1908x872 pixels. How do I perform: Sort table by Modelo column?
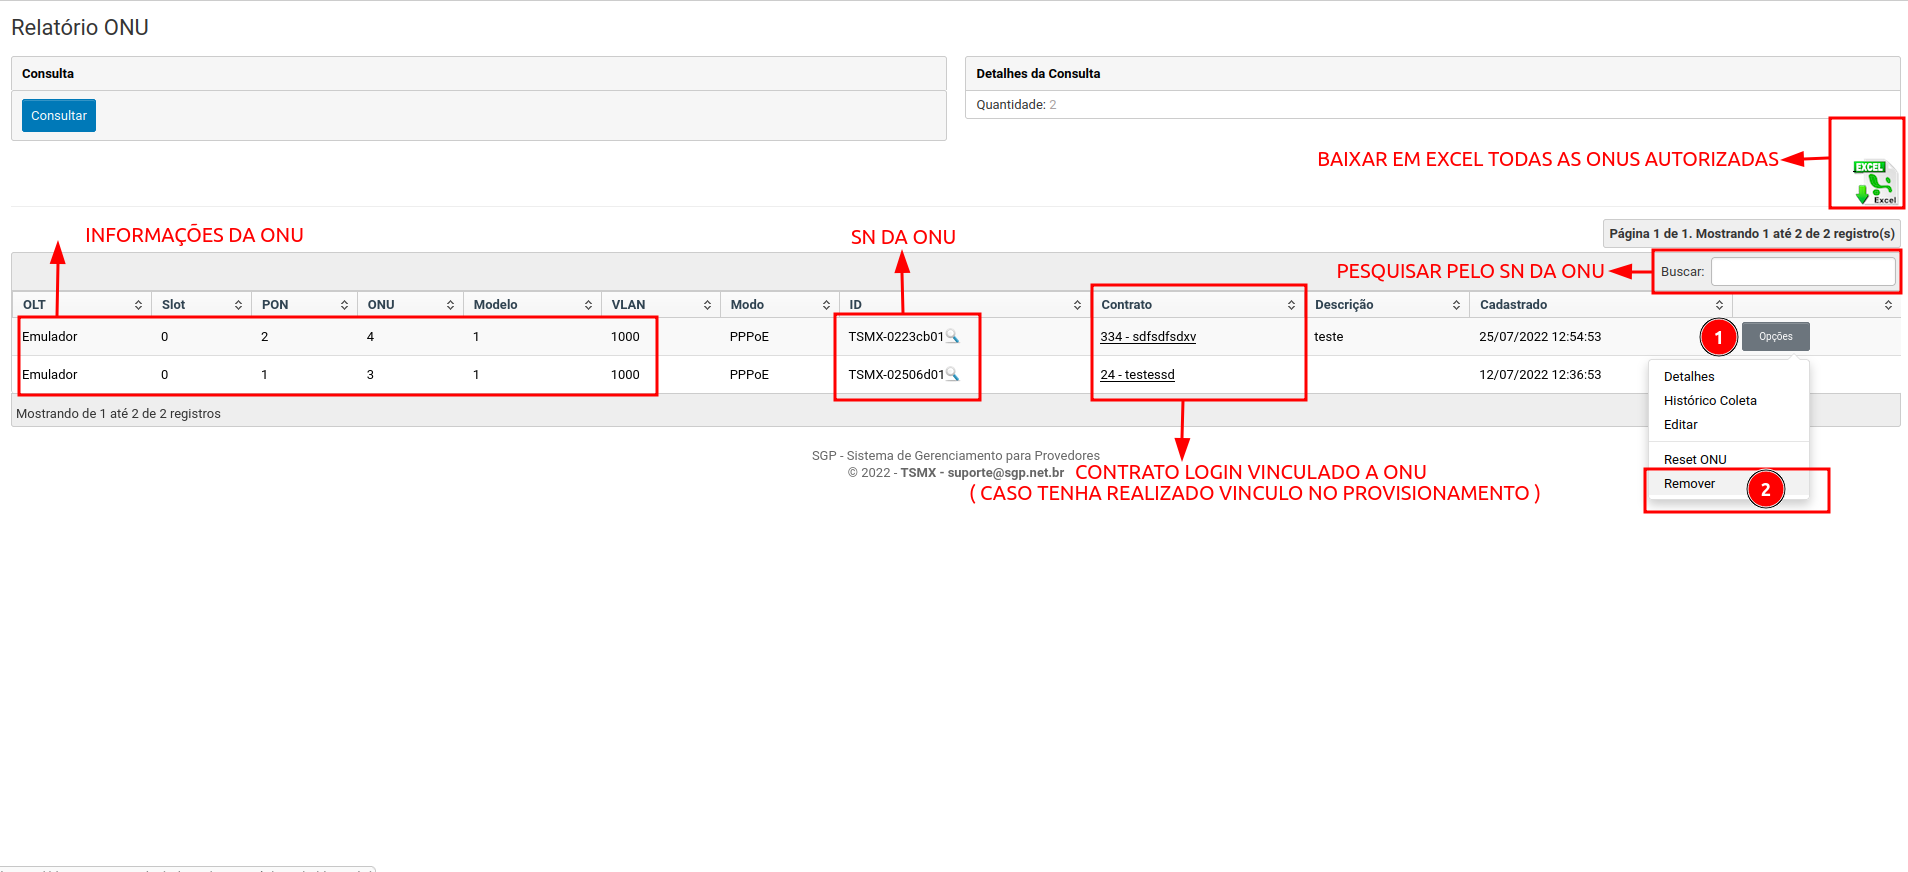pos(531,305)
